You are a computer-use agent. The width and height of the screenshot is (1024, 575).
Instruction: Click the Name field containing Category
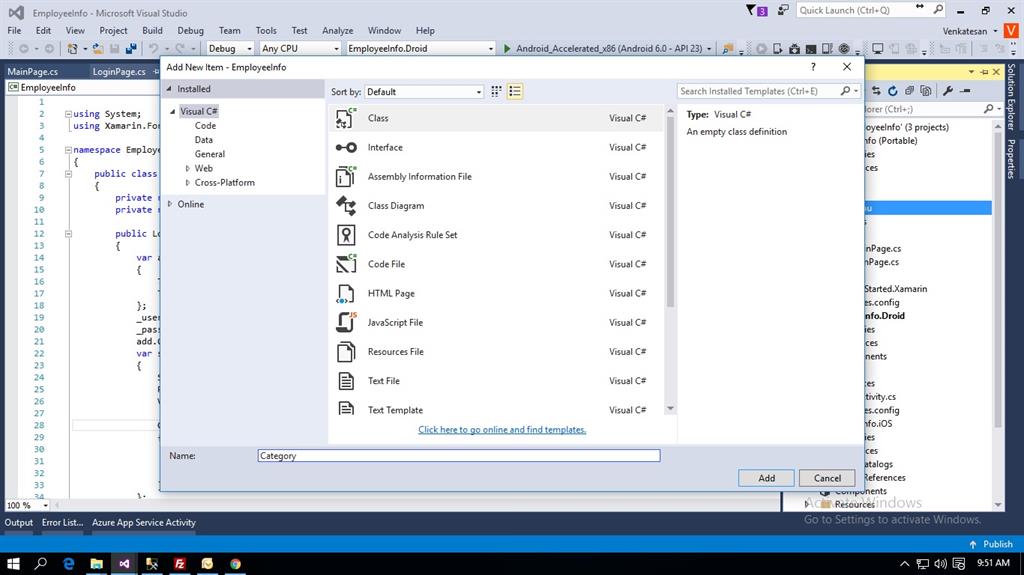(459, 456)
